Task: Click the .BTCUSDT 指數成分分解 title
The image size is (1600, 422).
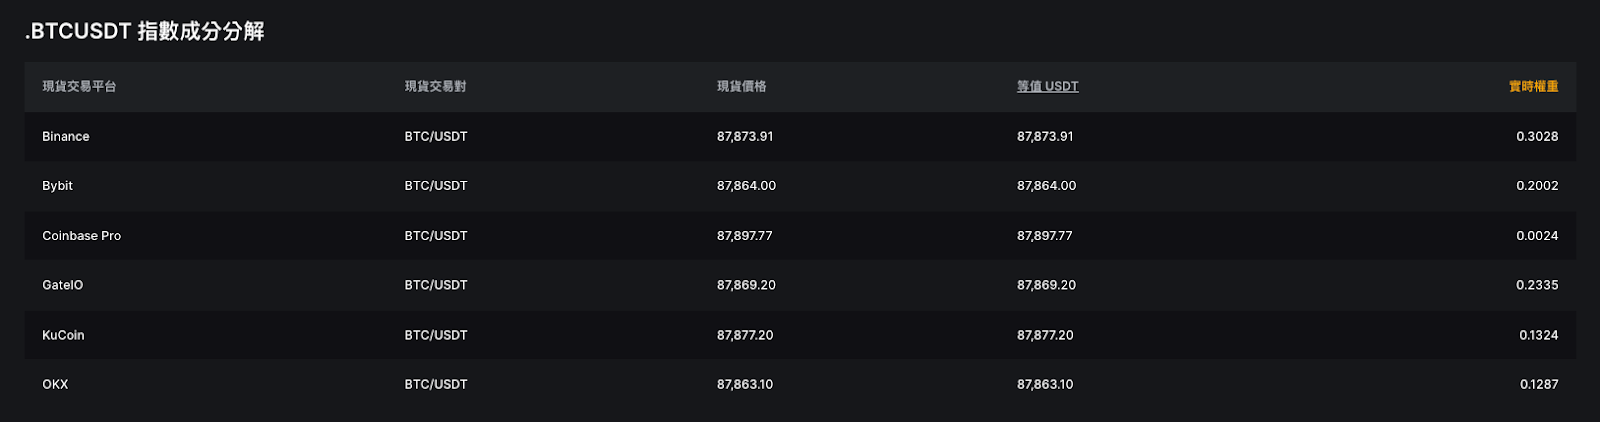Action: pyautogui.click(x=145, y=32)
